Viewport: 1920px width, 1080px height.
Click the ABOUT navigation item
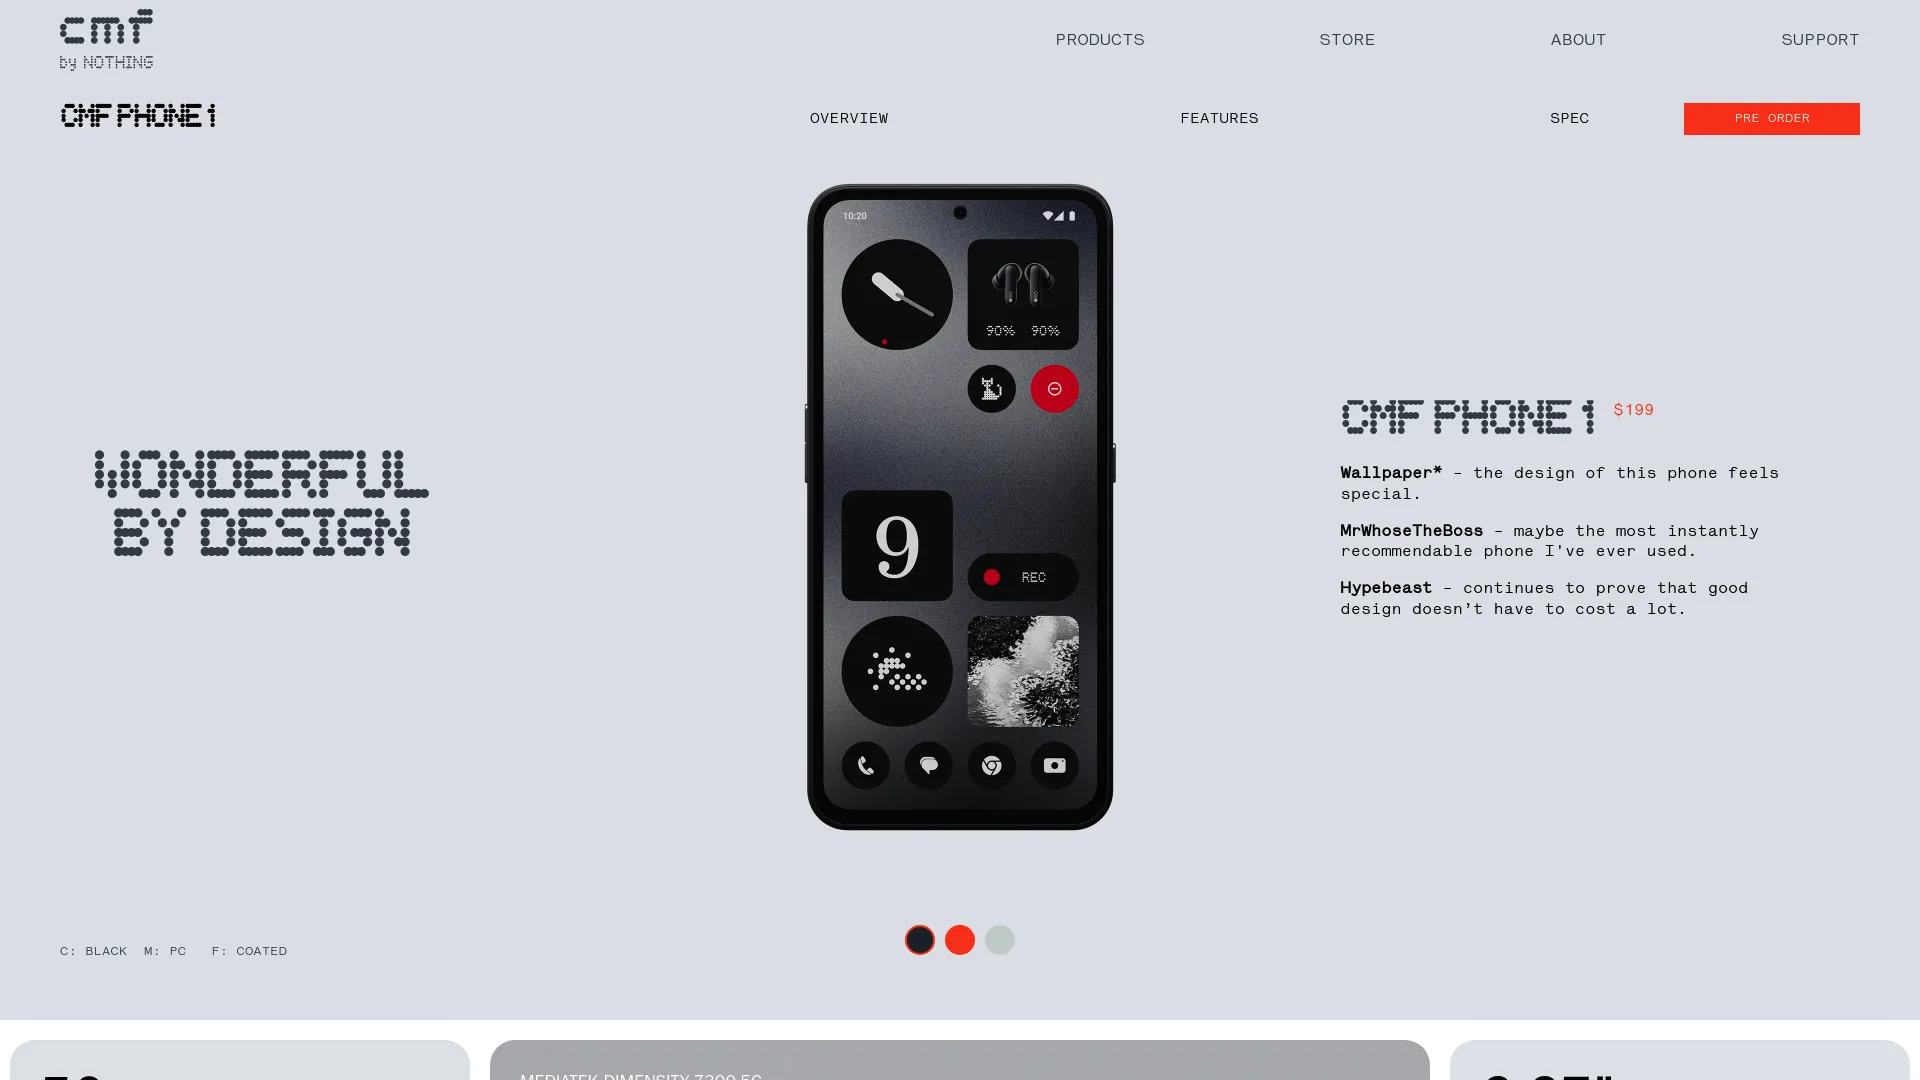(x=1578, y=40)
